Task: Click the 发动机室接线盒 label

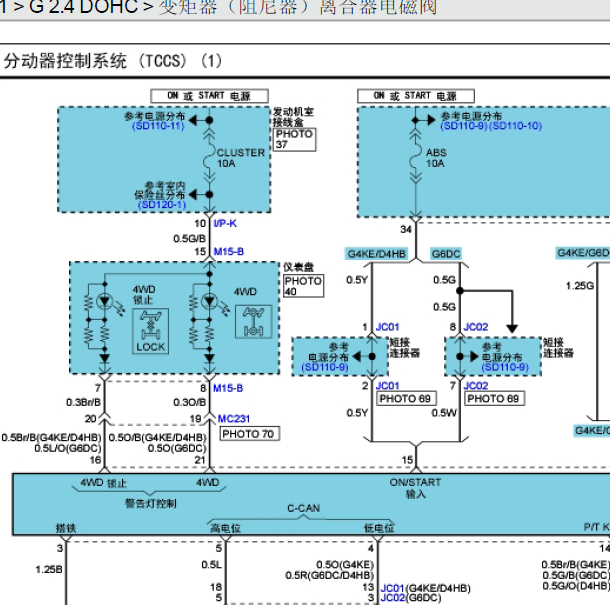Action: [x=293, y=117]
